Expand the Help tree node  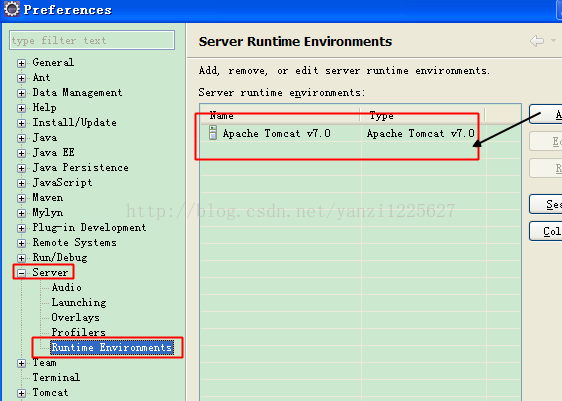(x=22, y=108)
